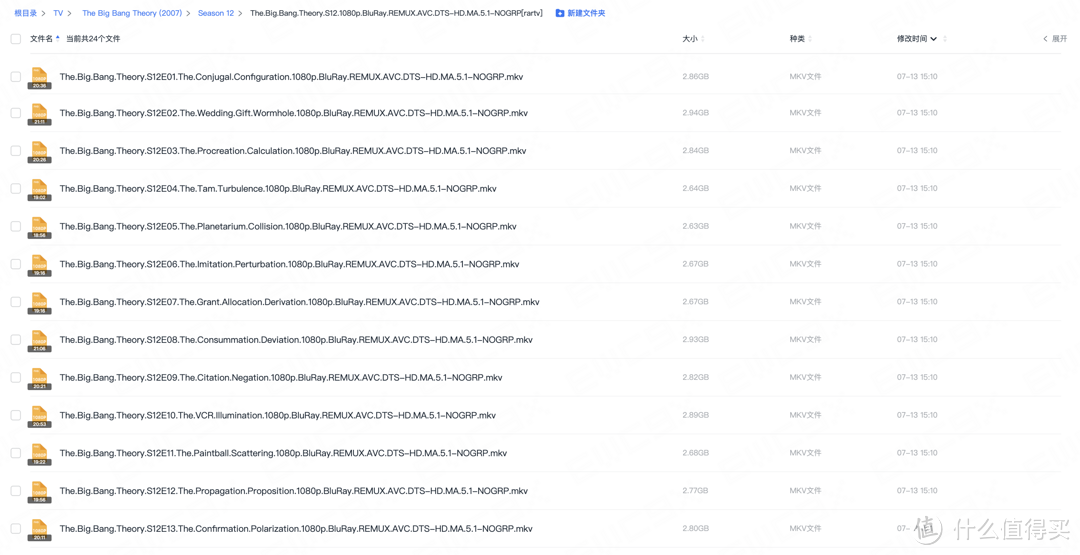The image size is (1080, 555).
Task: Go to Season 12 breadcrumb
Action: (x=216, y=13)
